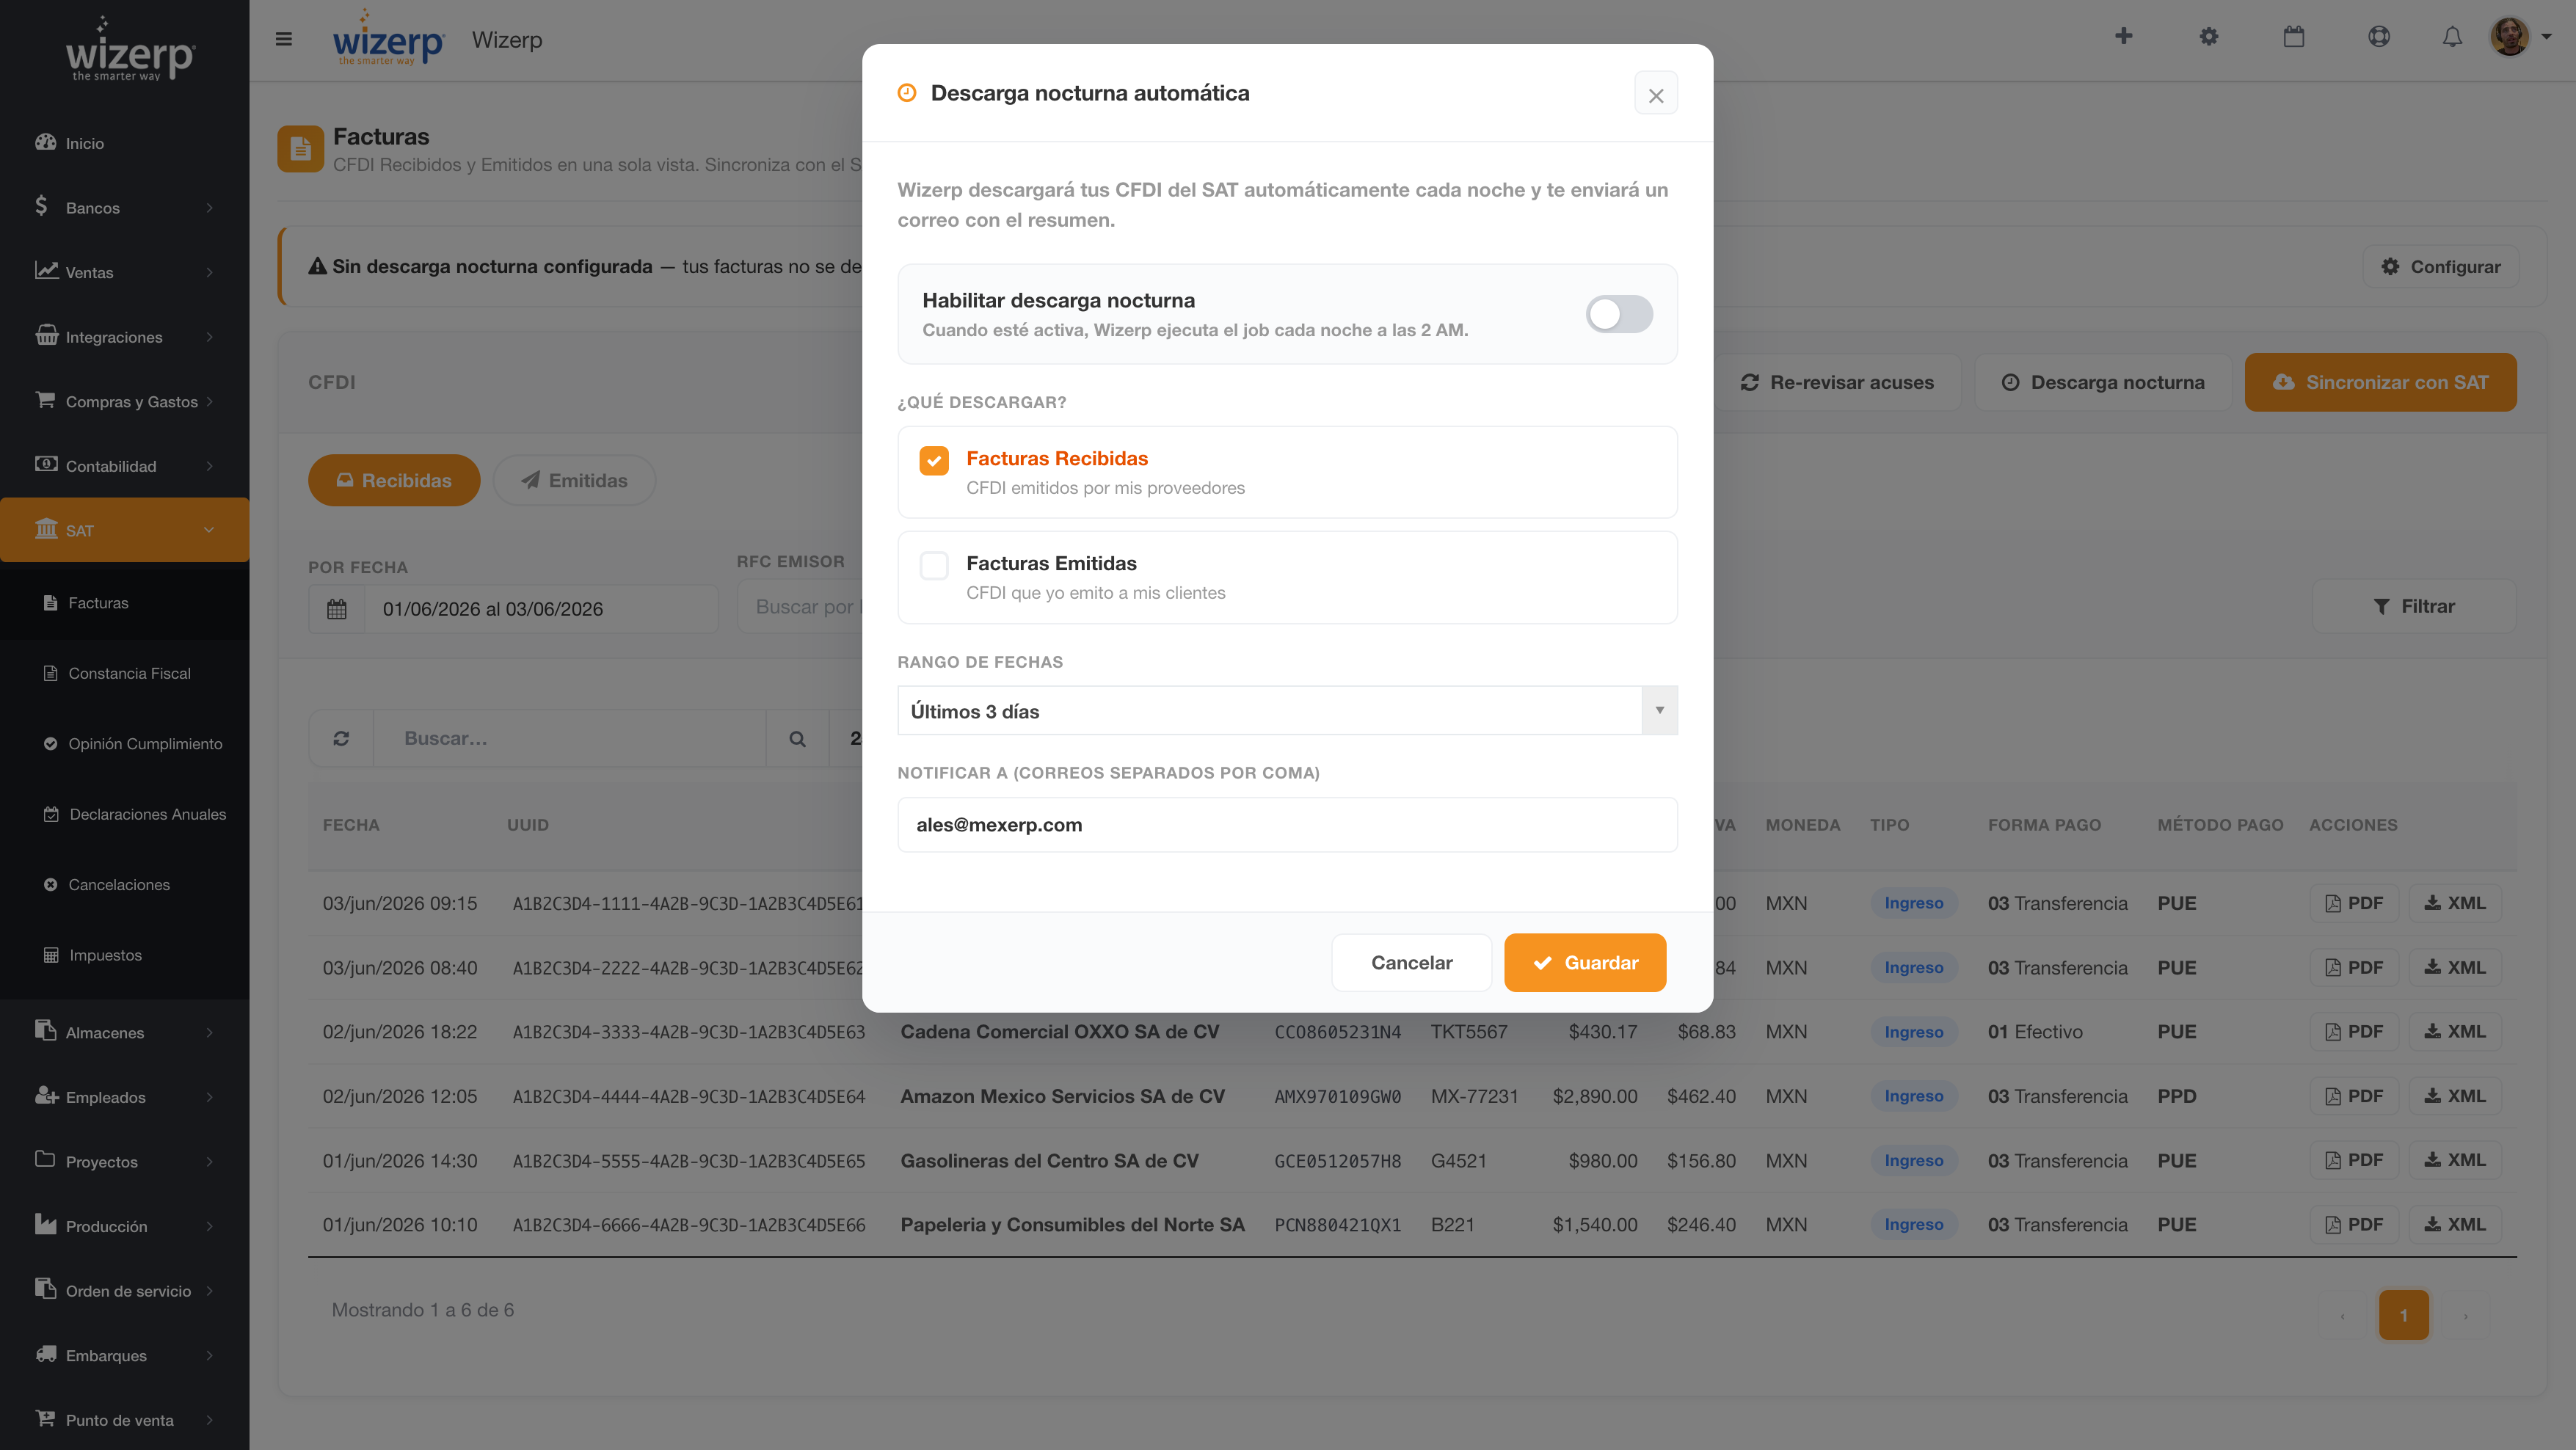This screenshot has height=1450, width=2576.
Task: Open Declaraciones Anuales submenu item
Action: pos(124,814)
